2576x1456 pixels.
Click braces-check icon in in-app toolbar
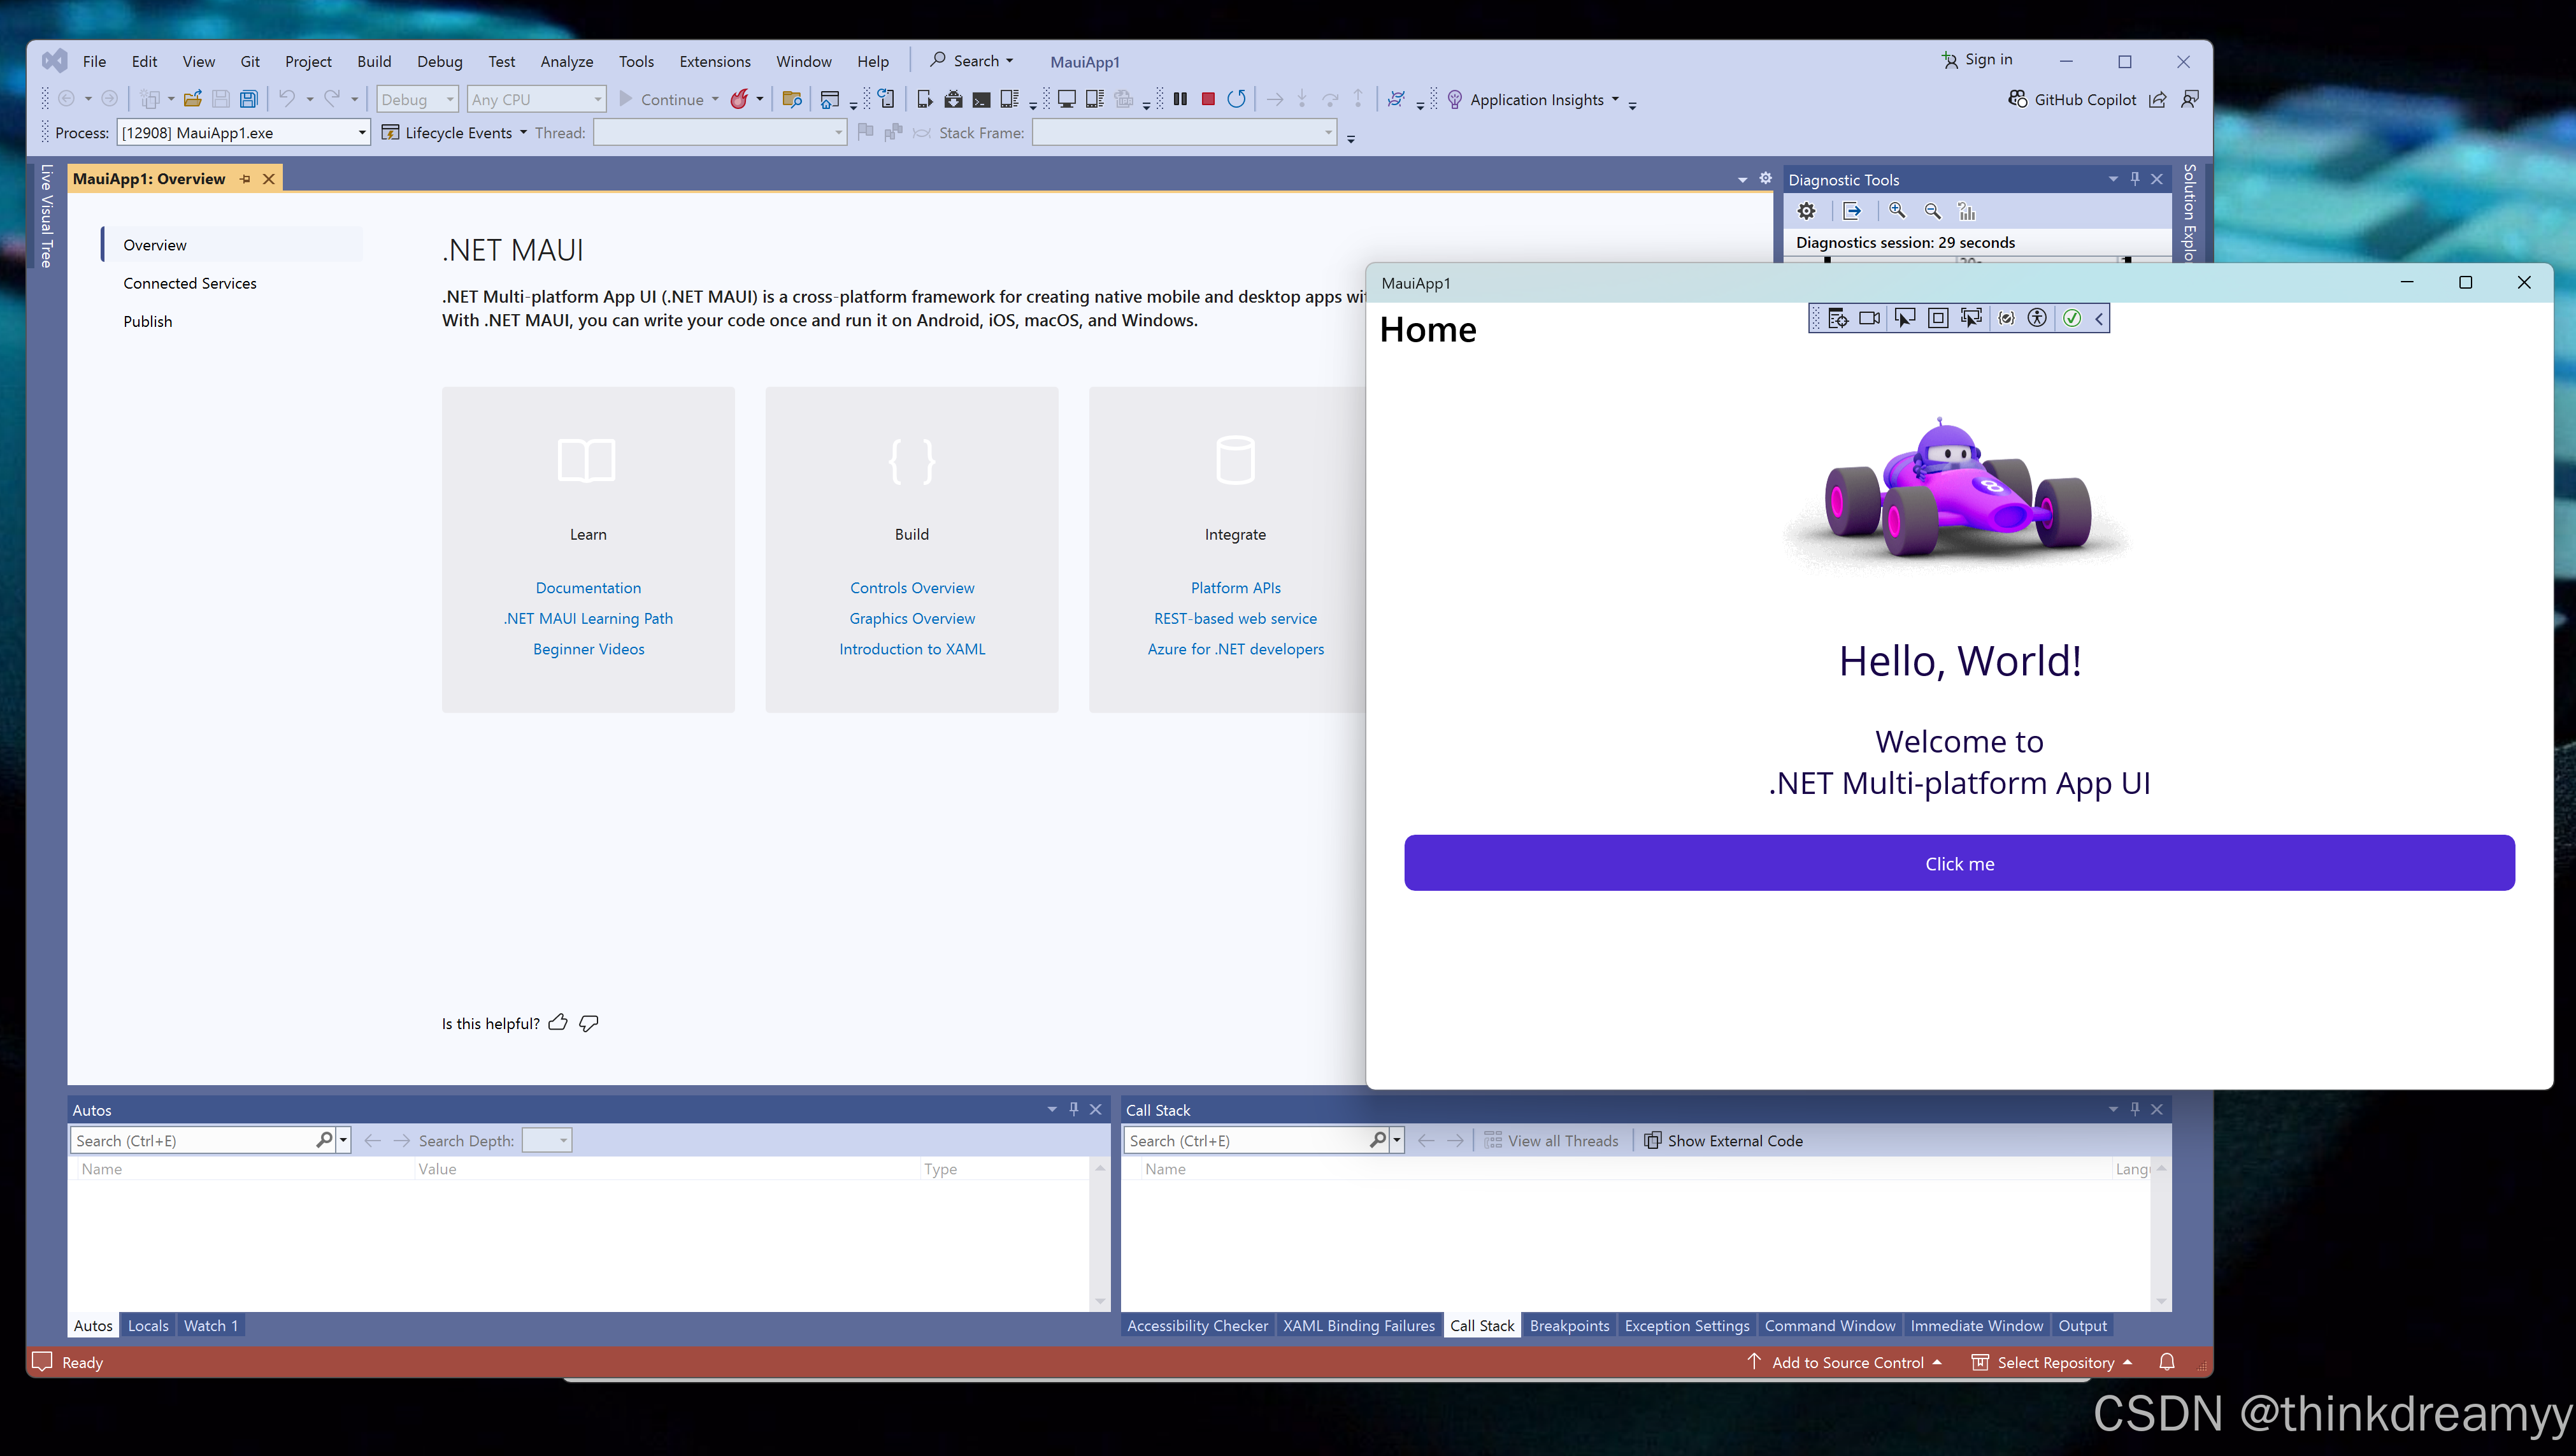pyautogui.click(x=2006, y=318)
